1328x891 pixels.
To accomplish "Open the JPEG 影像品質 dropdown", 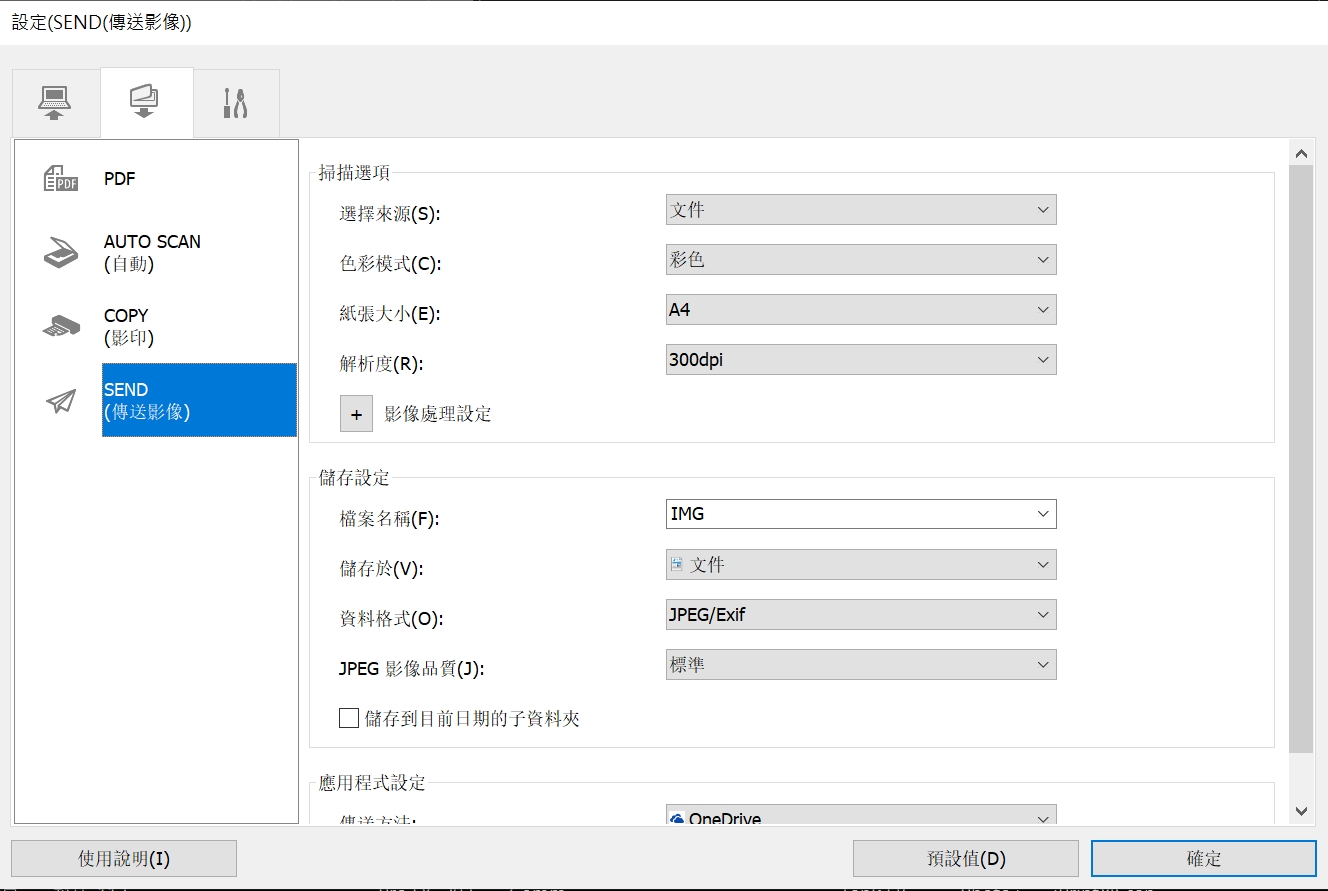I will [x=861, y=665].
